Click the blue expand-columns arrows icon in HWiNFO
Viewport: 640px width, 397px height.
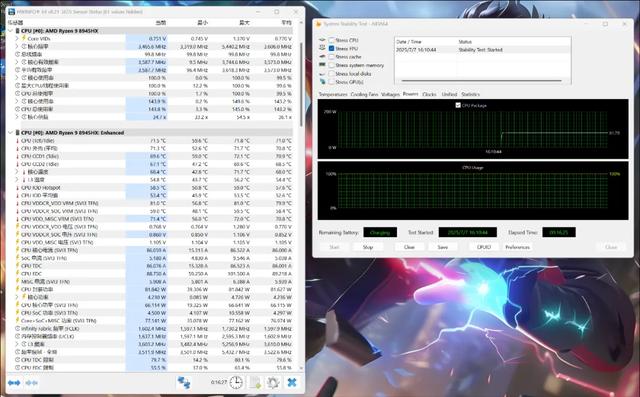click(x=14, y=383)
